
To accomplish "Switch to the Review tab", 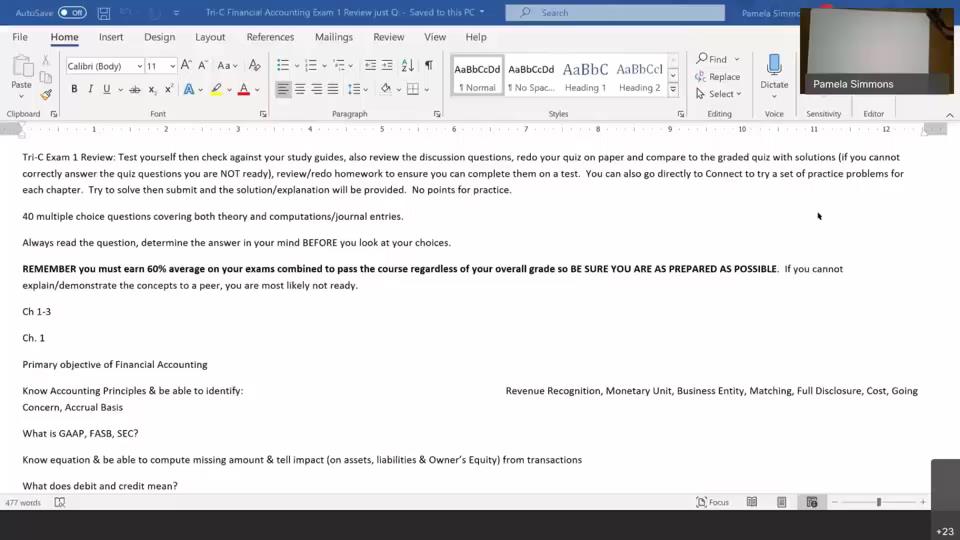I will 389,37.
